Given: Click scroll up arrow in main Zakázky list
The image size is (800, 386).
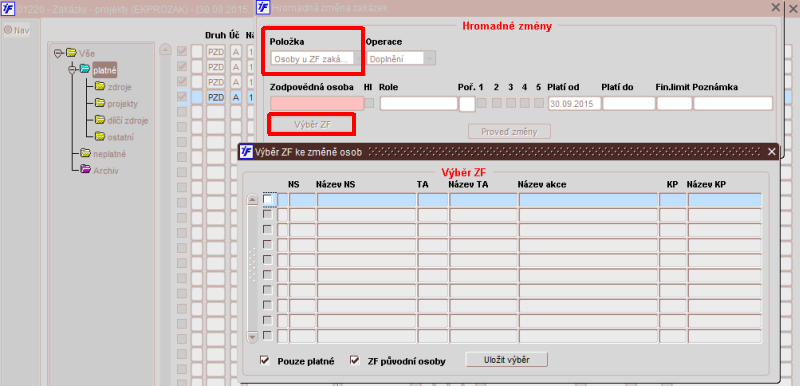Looking at the screenshot, I should tap(165, 49).
